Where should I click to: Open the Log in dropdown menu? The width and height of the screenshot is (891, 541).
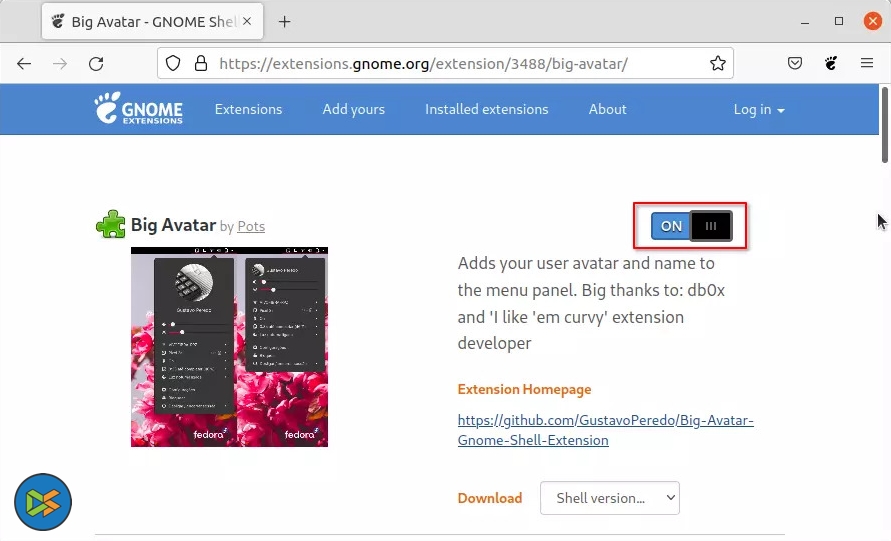tap(759, 109)
